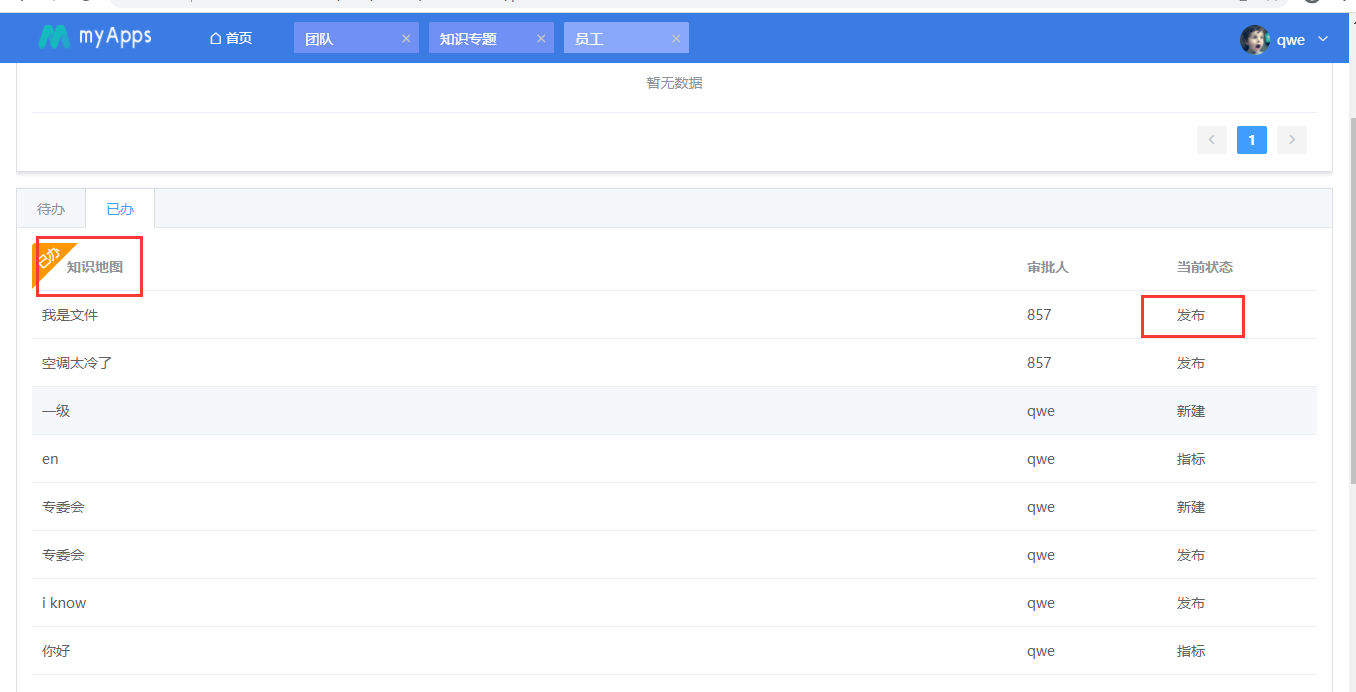The width and height of the screenshot is (1356, 692).
Task: Open the 我是文件 row entry
Action: pyautogui.click(x=70, y=315)
